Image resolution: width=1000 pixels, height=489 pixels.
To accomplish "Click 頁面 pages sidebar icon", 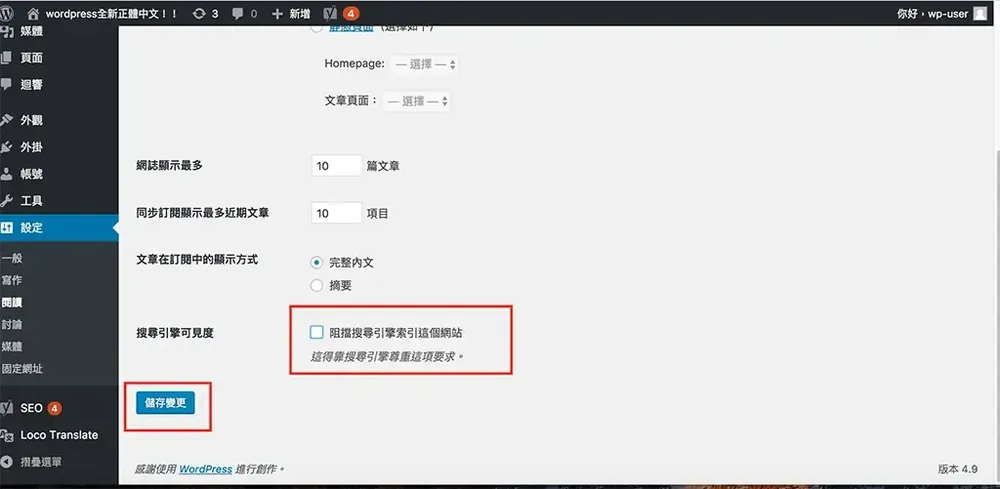I will point(6,58).
